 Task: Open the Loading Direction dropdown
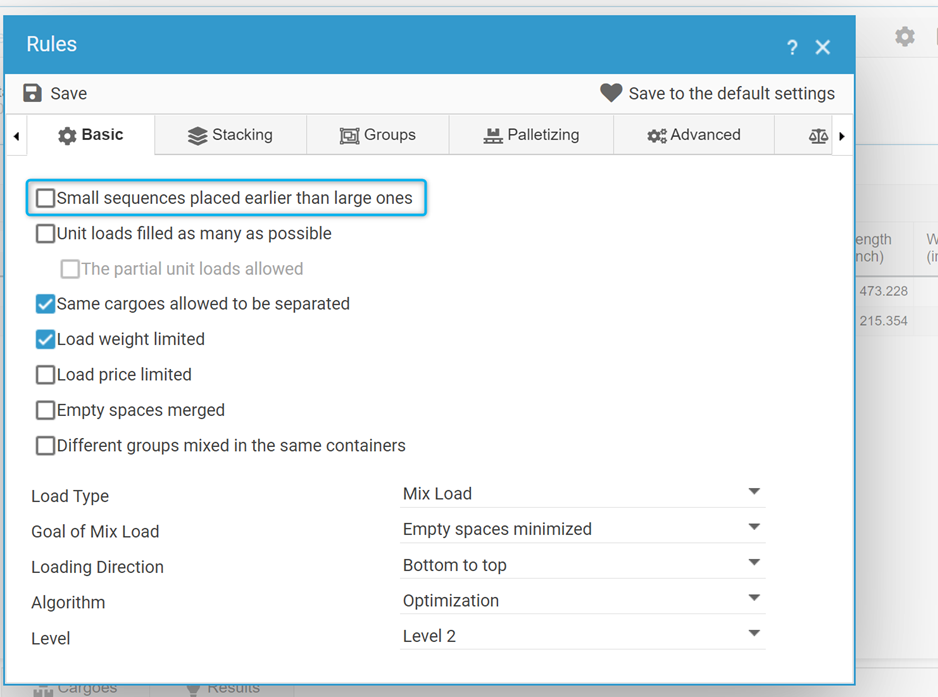(x=583, y=565)
